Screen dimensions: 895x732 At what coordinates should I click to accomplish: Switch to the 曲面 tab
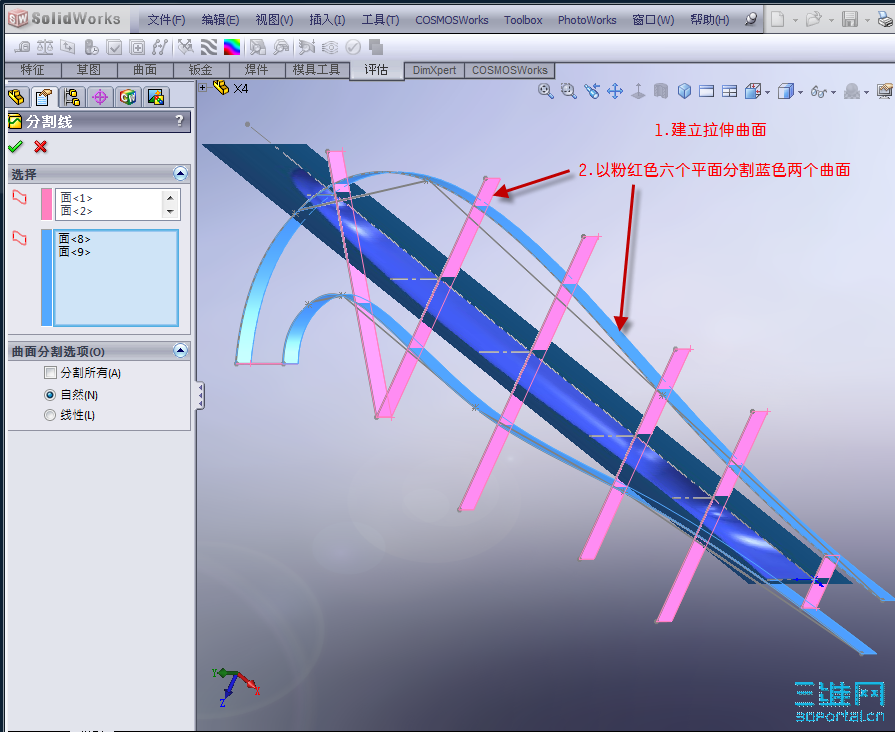coord(145,70)
